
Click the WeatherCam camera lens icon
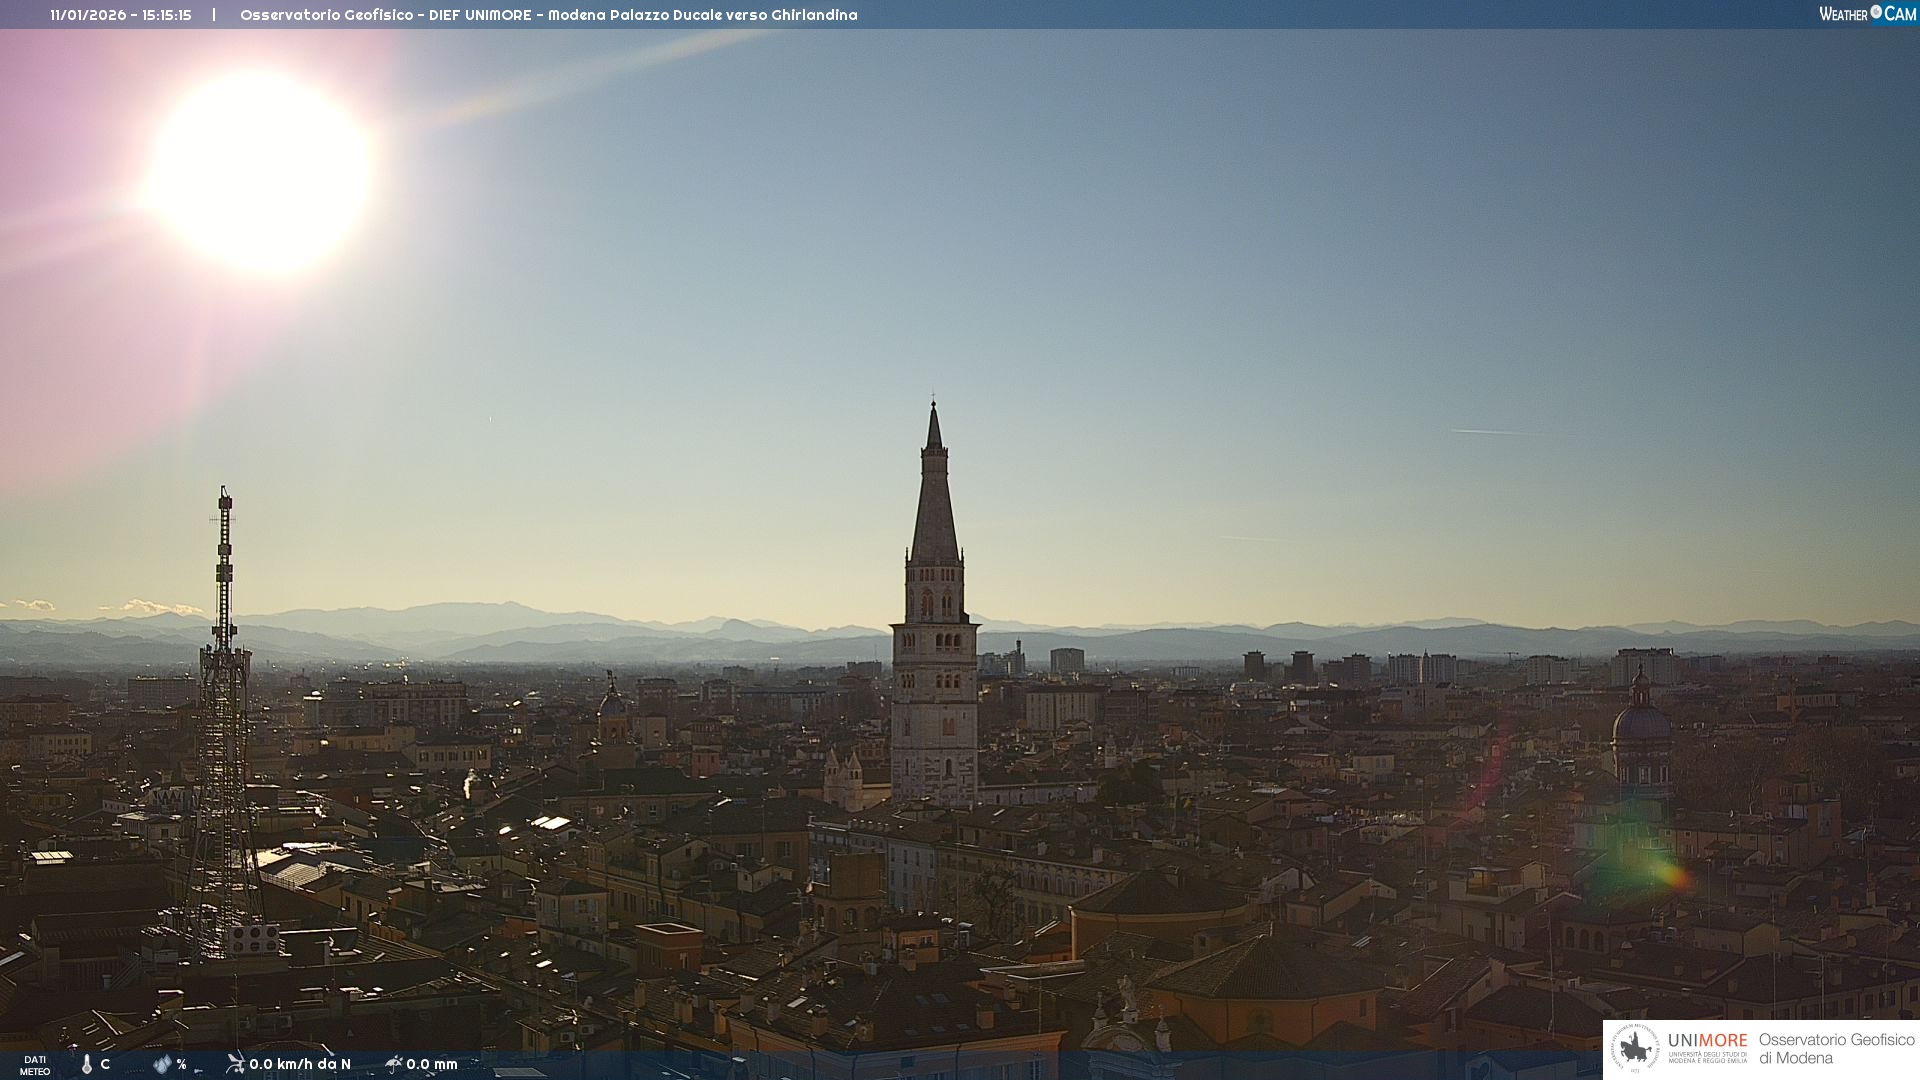click(x=1876, y=12)
